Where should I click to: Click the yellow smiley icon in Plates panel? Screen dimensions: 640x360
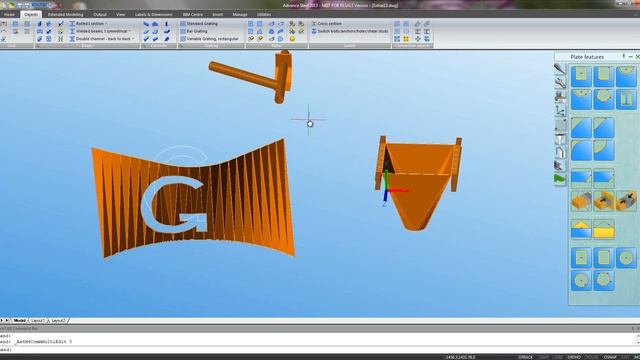pyautogui.click(x=292, y=39)
